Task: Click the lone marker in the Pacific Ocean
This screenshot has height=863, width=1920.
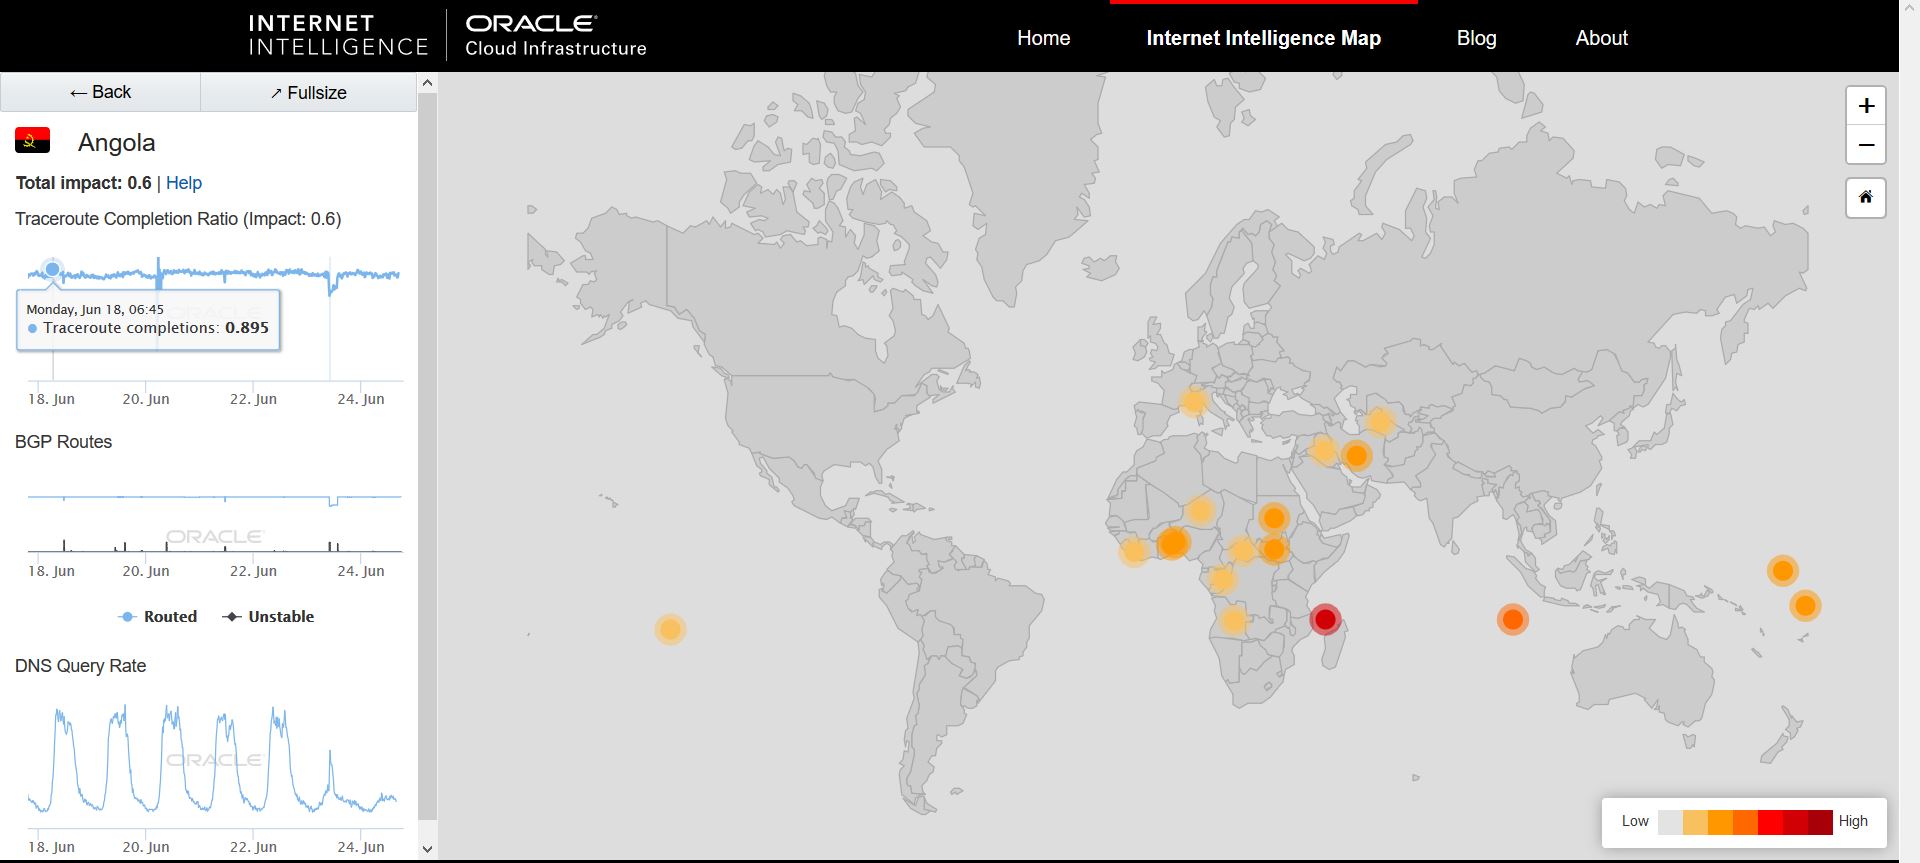Action: click(670, 629)
